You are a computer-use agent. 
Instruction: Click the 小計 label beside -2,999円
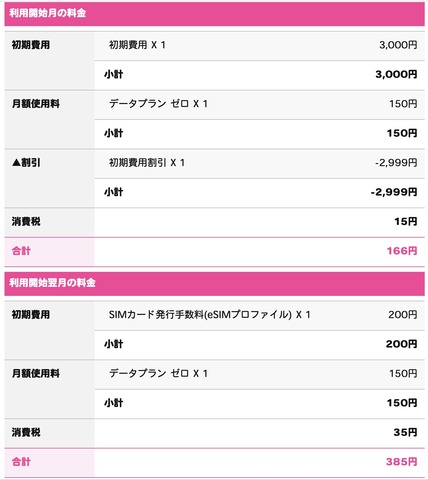[113, 192]
